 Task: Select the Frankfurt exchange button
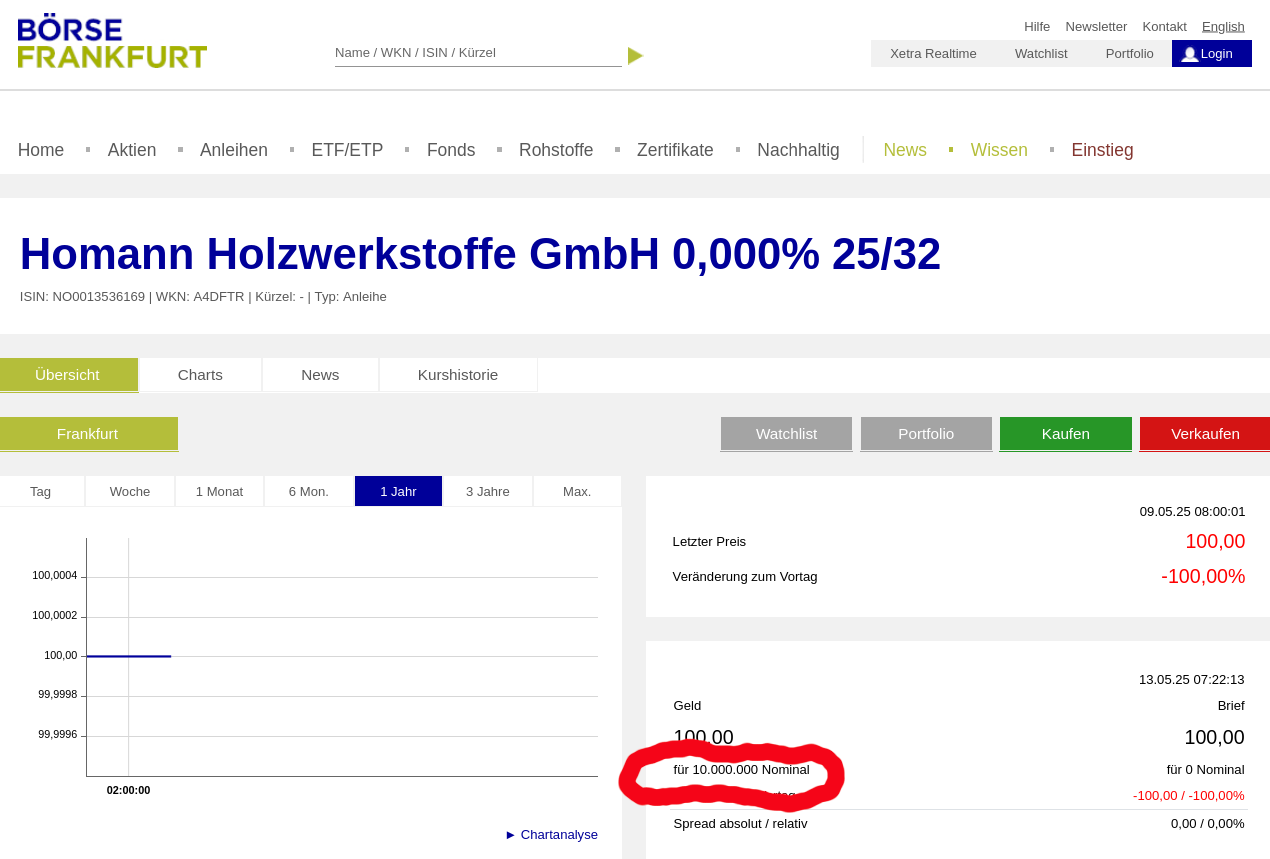[x=88, y=434]
